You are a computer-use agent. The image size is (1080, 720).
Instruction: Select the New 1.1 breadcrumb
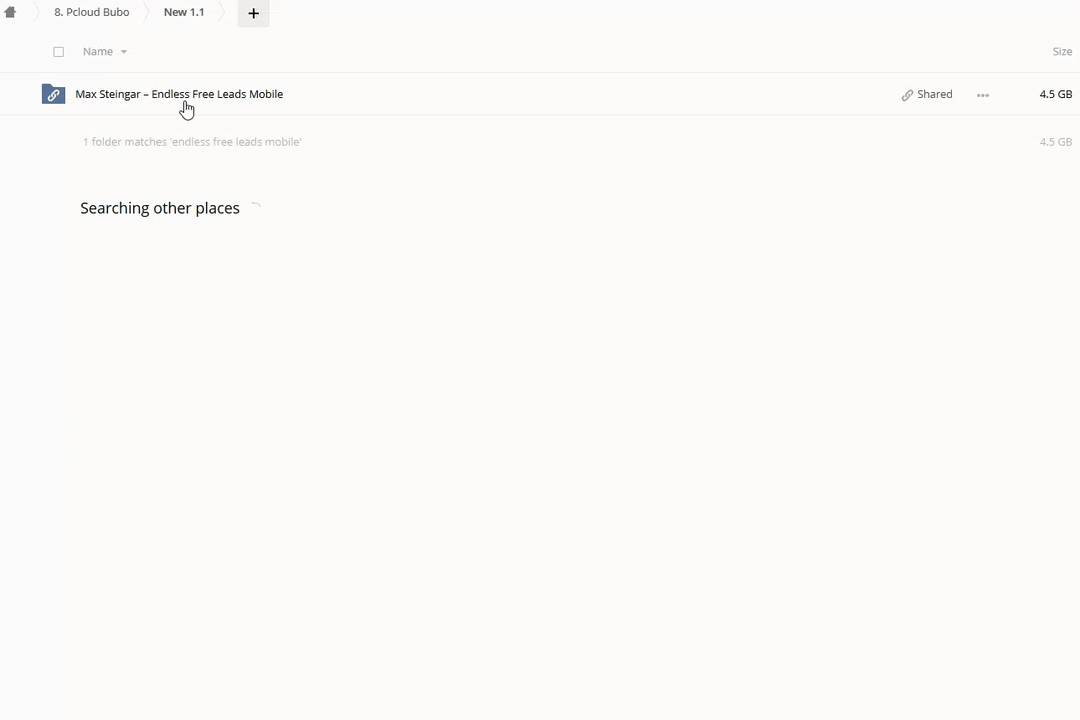tap(184, 12)
